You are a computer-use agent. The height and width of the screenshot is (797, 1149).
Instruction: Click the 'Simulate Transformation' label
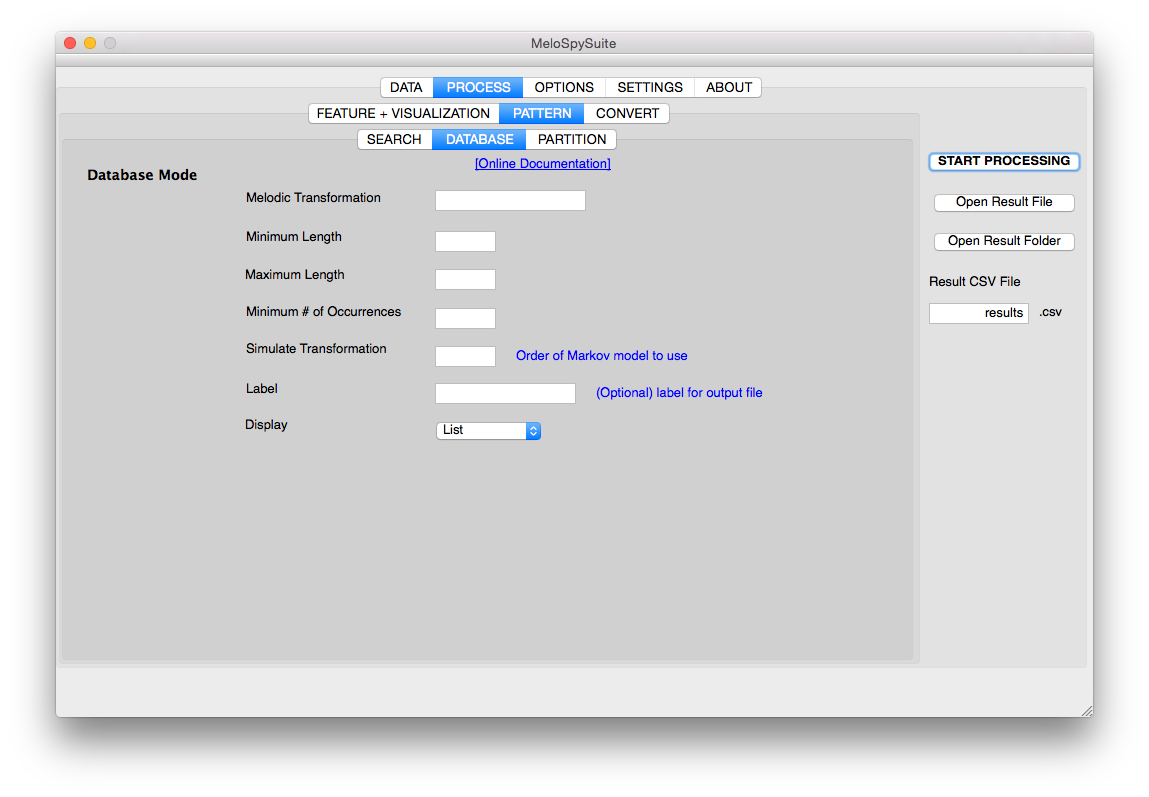click(x=316, y=349)
